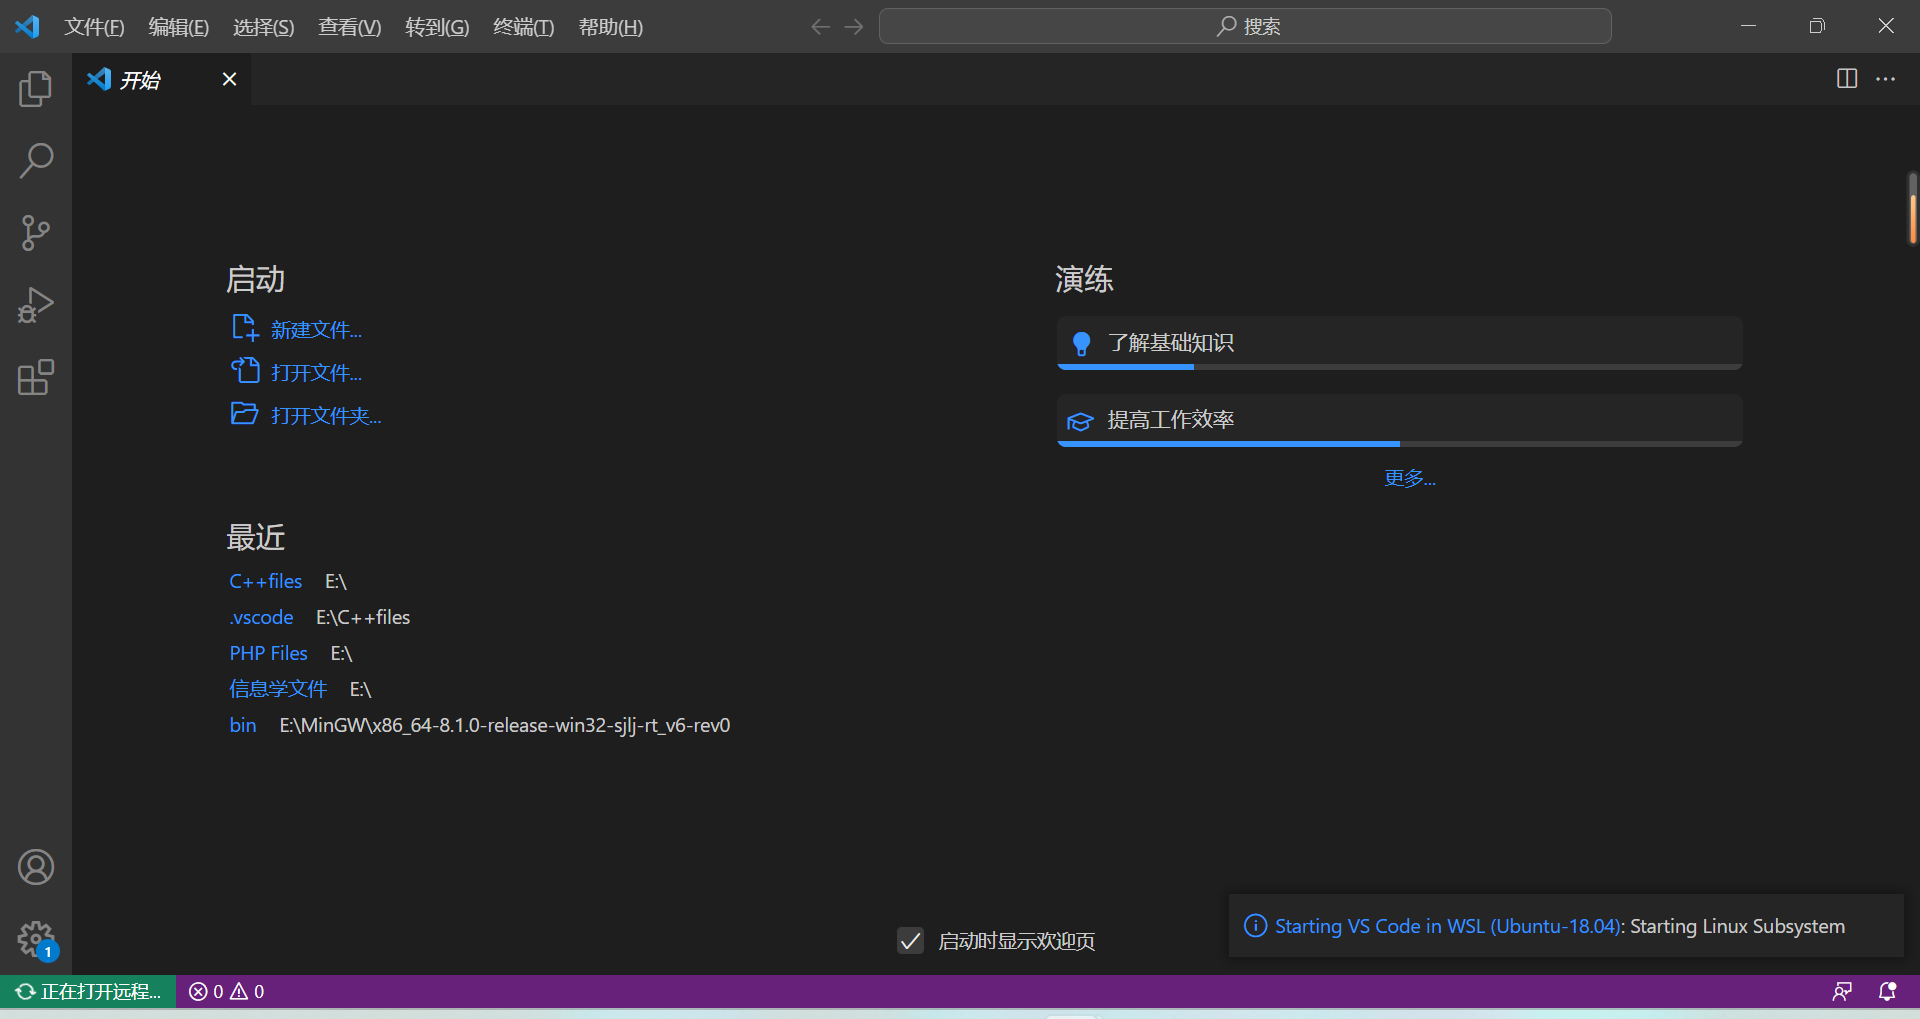Open the recent folder PHP Files

[268, 653]
